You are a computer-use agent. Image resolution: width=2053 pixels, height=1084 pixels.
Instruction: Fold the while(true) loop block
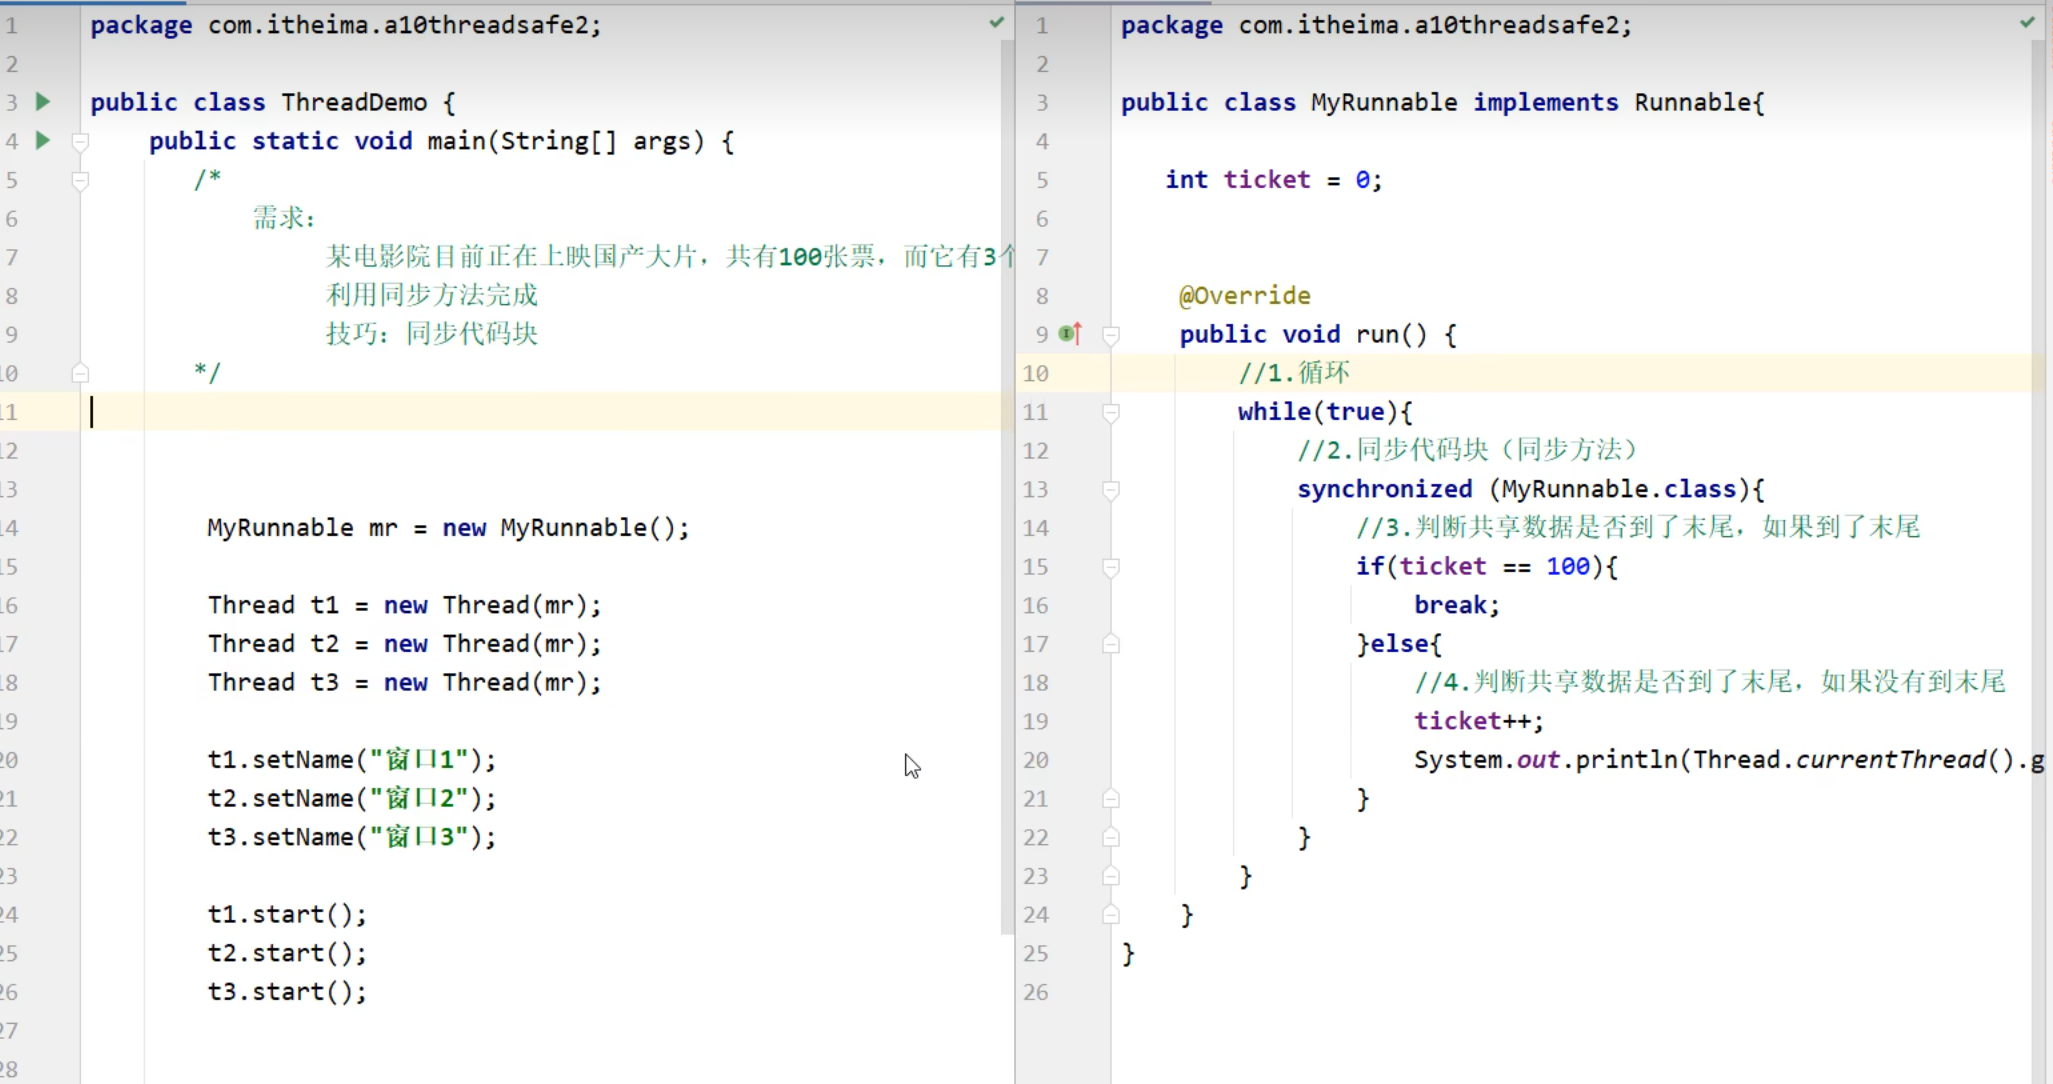[x=1111, y=412]
